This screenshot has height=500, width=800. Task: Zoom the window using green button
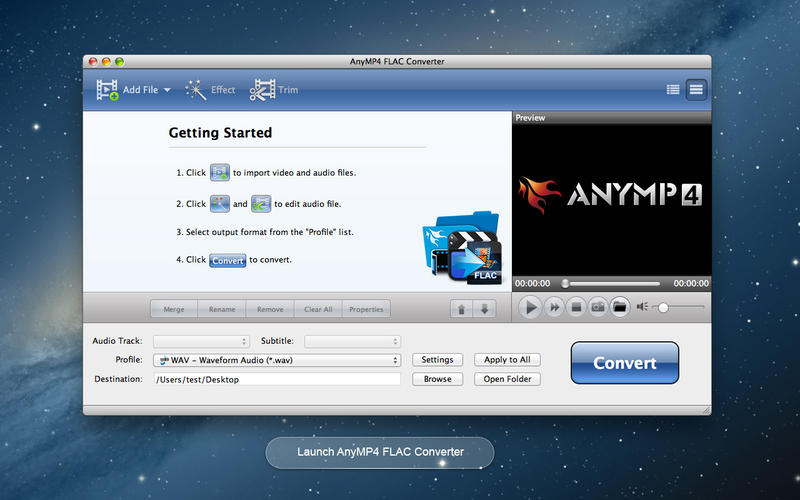119,61
